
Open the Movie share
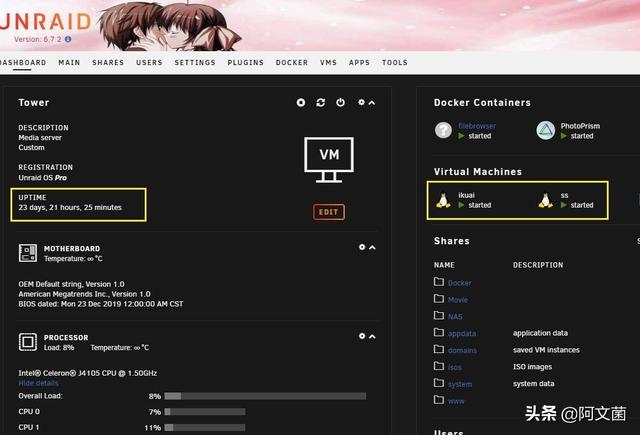(x=458, y=300)
